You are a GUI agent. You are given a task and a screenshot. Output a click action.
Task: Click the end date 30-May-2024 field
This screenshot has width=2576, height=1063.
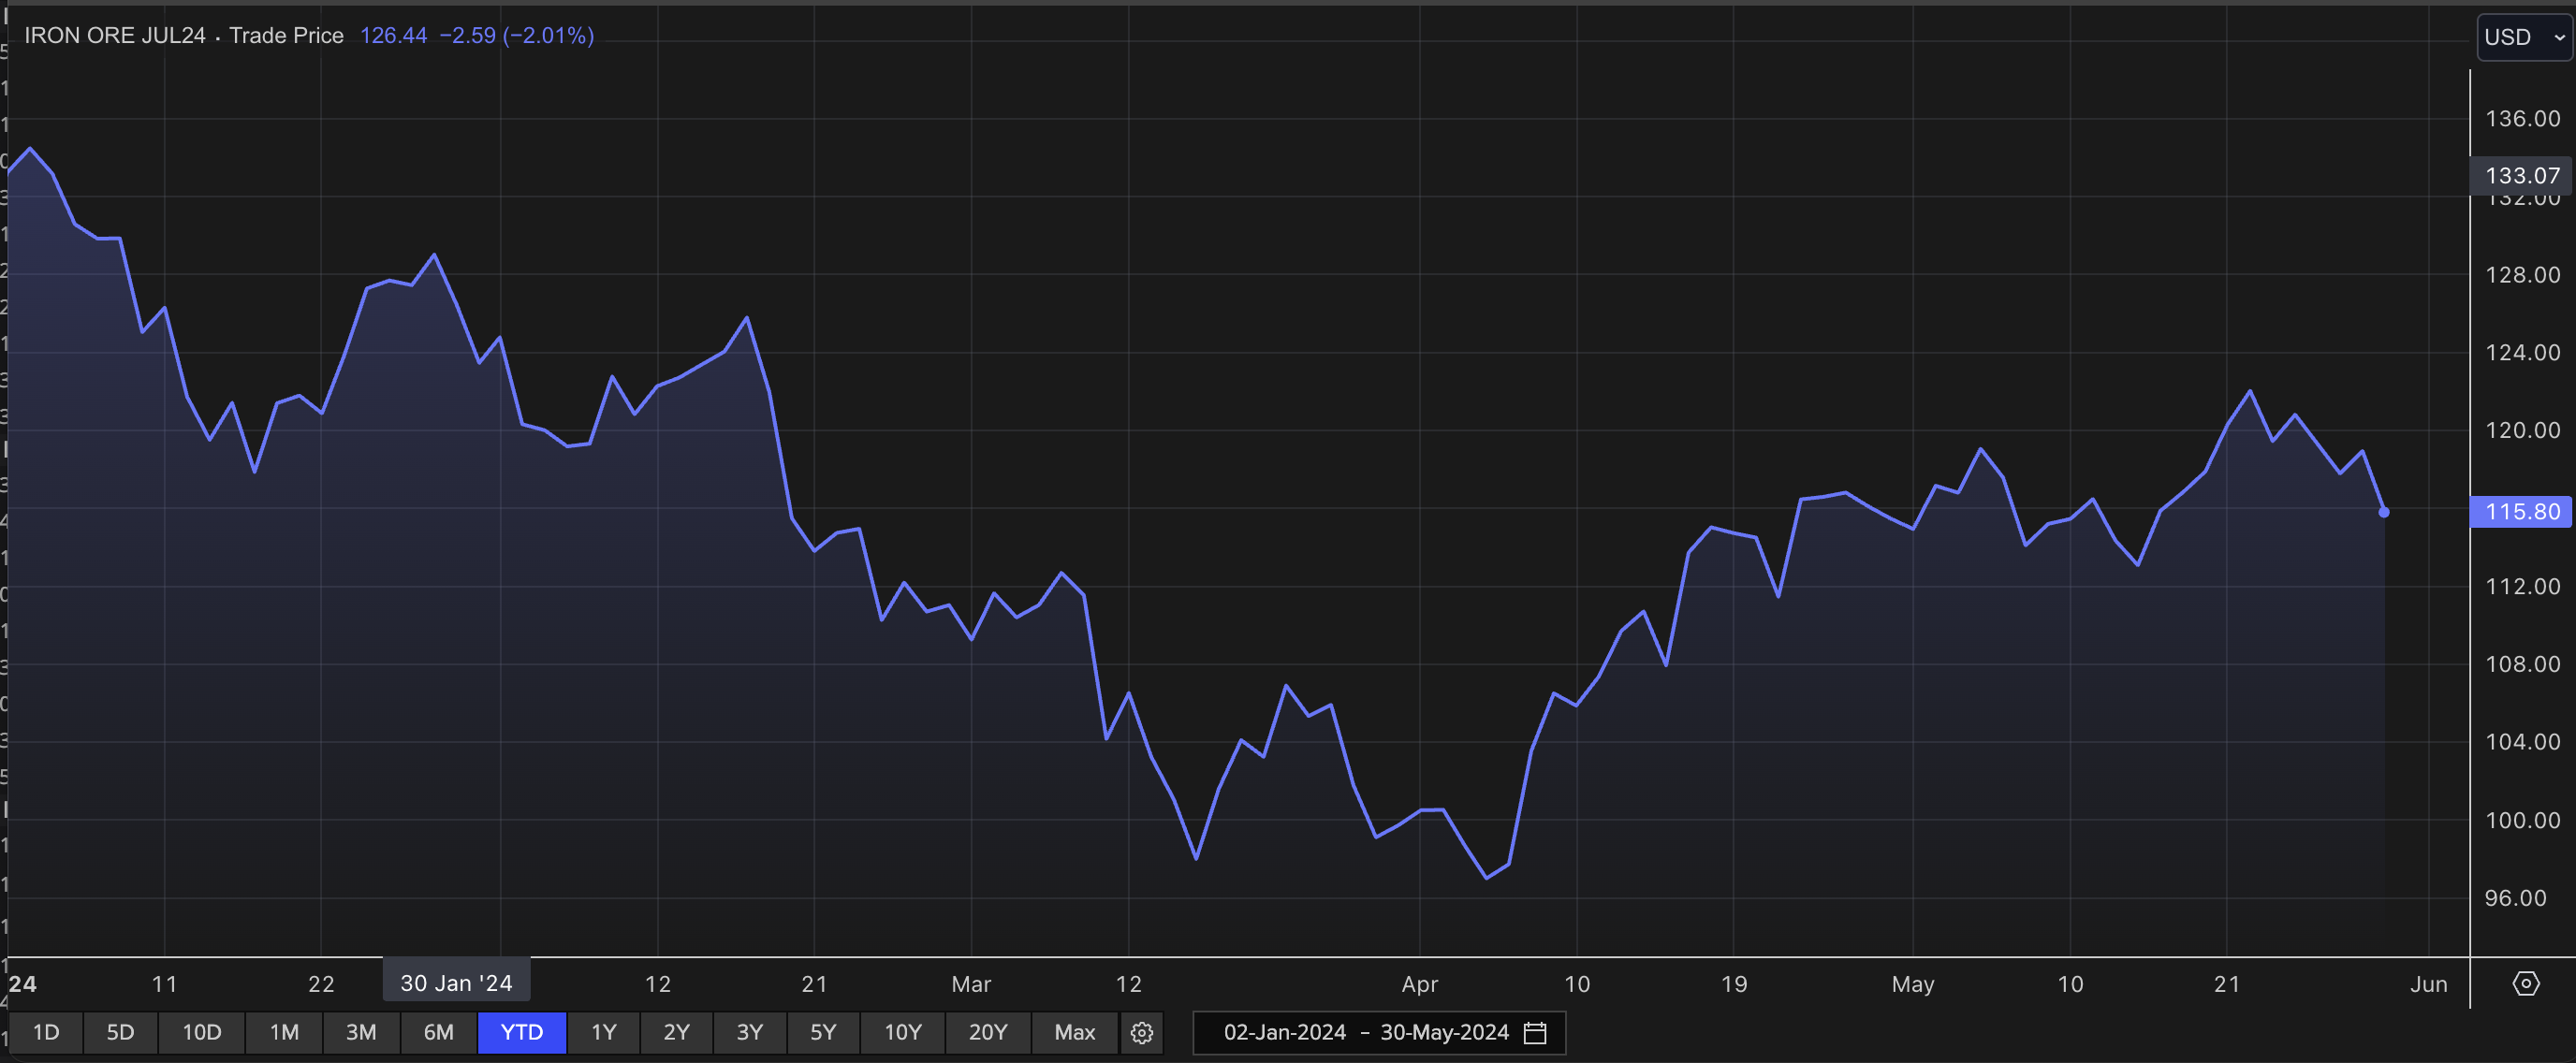(1444, 1032)
